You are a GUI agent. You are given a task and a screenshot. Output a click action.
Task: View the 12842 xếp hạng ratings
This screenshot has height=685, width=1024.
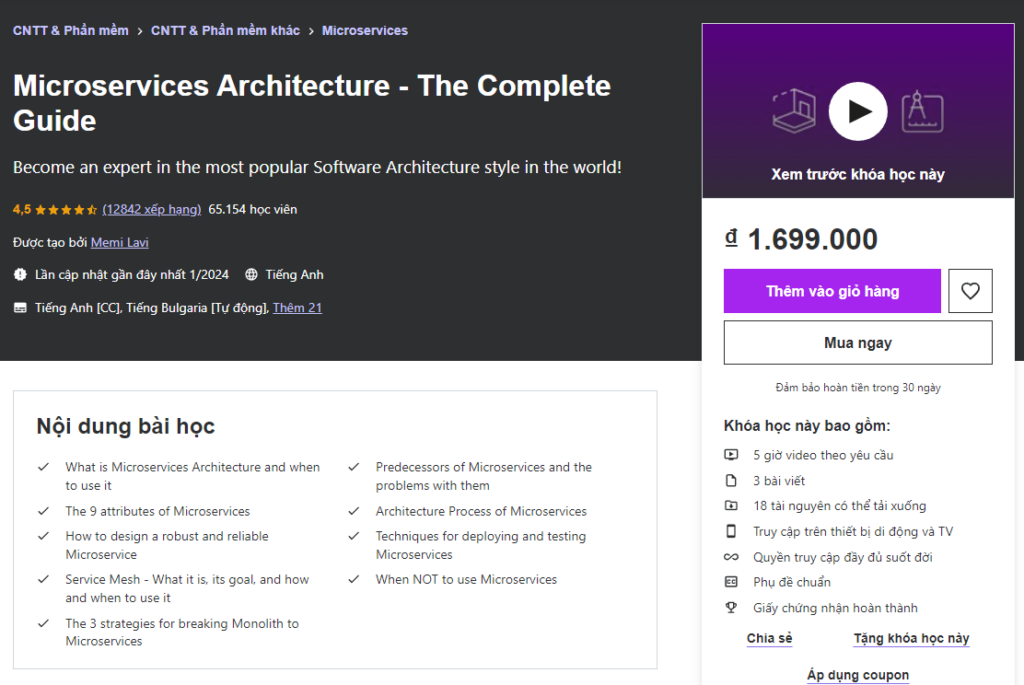point(151,209)
